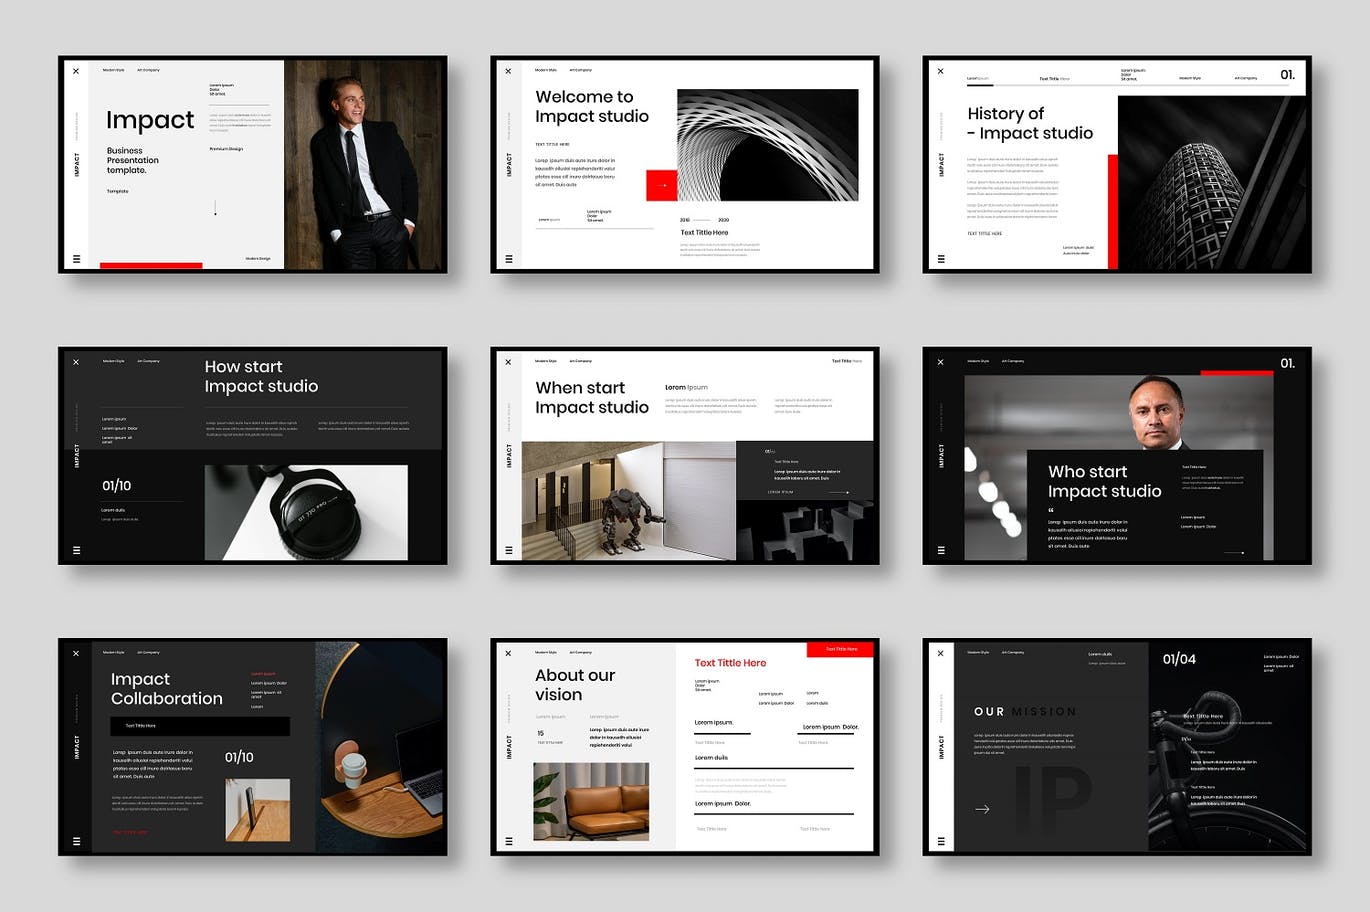Click the red arrow square on the Welcome slide
The height and width of the screenshot is (912, 1370).
click(662, 185)
